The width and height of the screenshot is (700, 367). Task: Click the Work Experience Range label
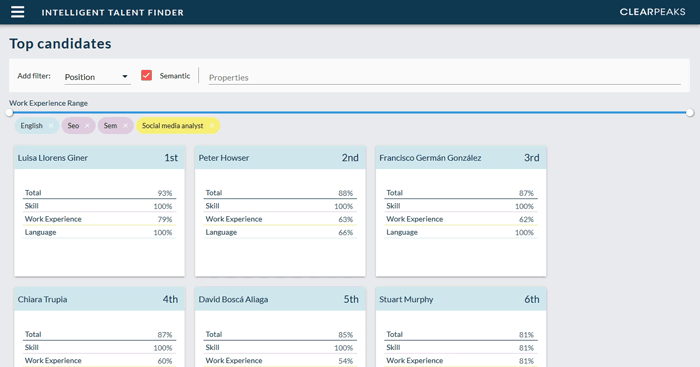pyautogui.click(x=48, y=103)
